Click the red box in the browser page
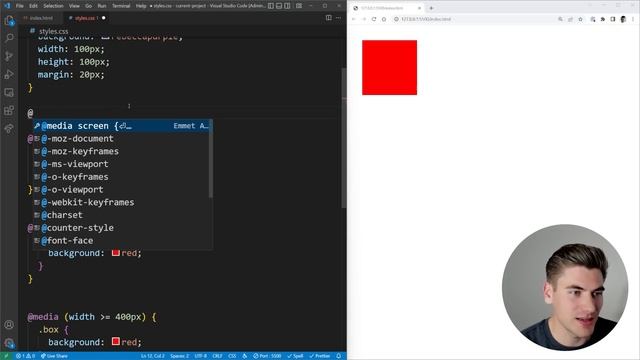This screenshot has height=360, width=640. tap(389, 67)
